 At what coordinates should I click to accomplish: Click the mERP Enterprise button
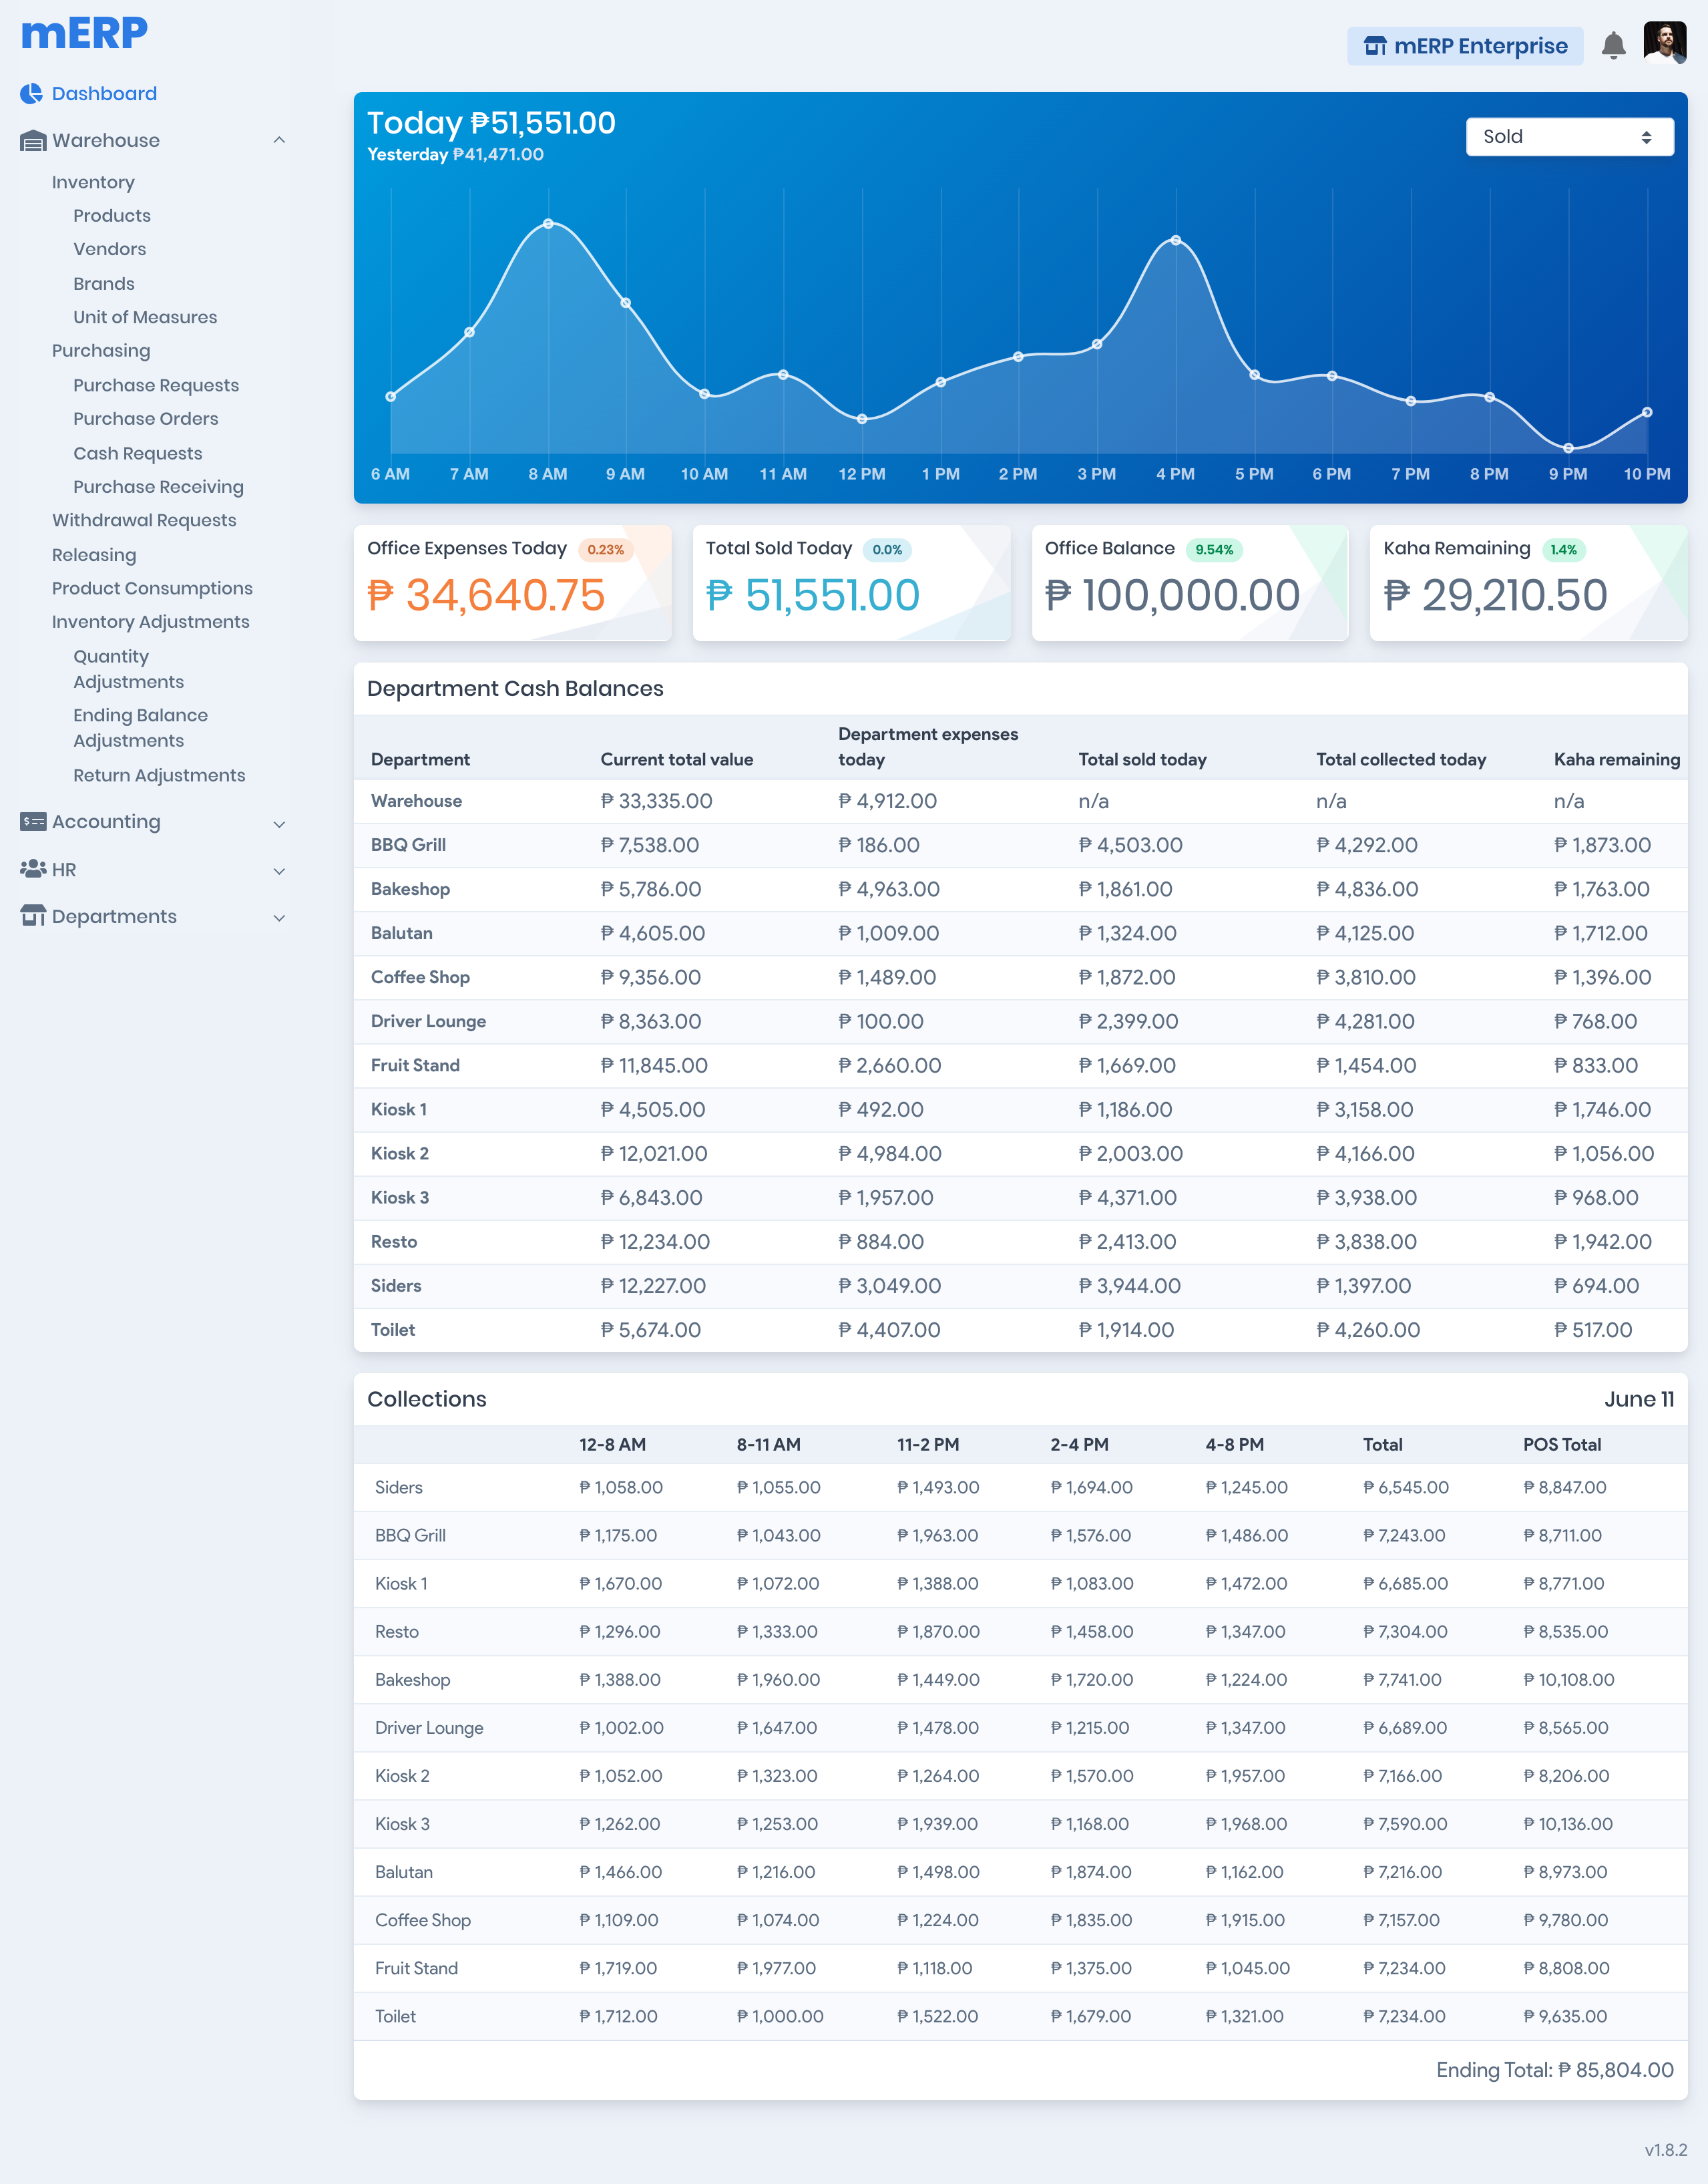pyautogui.click(x=1465, y=46)
